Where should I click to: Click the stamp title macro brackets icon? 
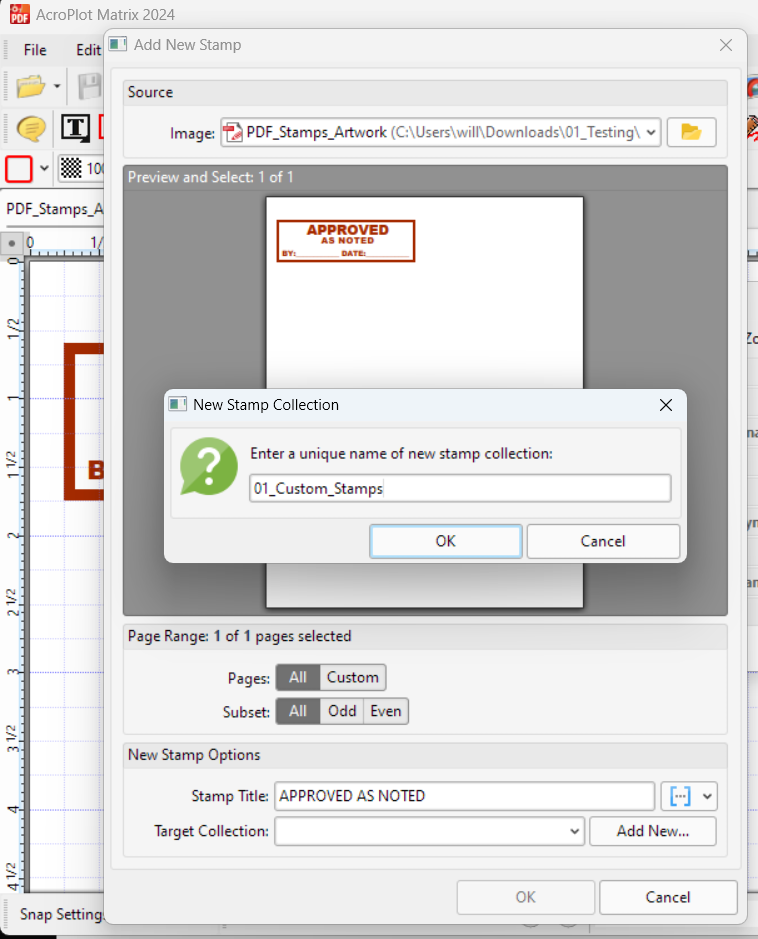pyautogui.click(x=681, y=796)
